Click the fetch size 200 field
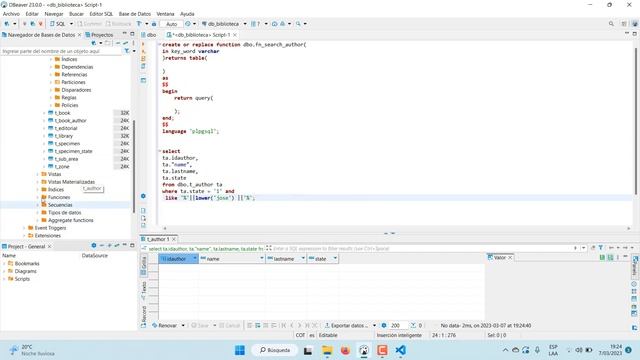This screenshot has height=360, width=640. [398, 326]
